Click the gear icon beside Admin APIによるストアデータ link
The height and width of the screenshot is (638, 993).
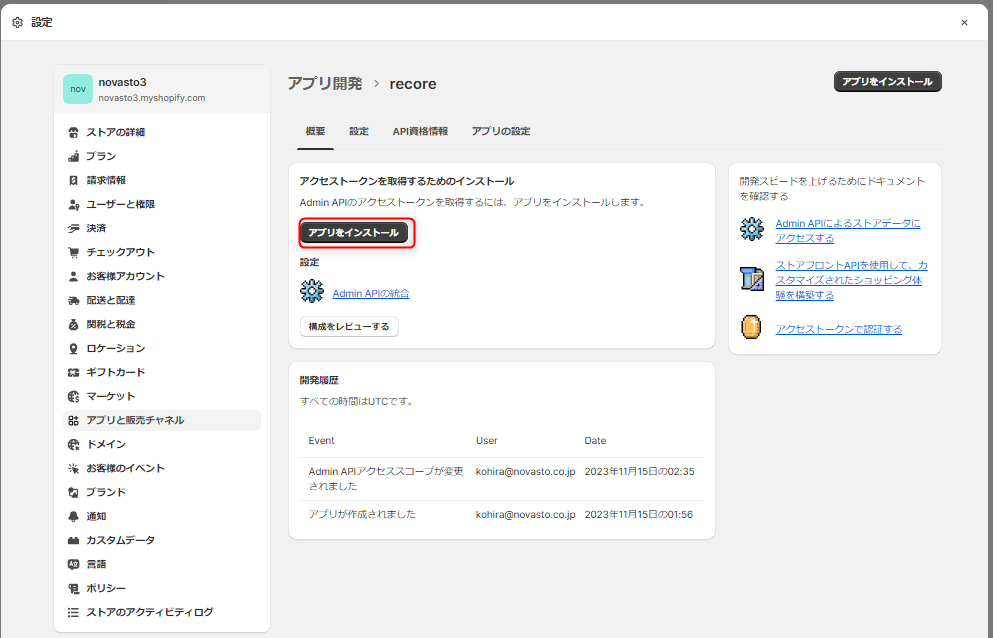pyautogui.click(x=752, y=229)
